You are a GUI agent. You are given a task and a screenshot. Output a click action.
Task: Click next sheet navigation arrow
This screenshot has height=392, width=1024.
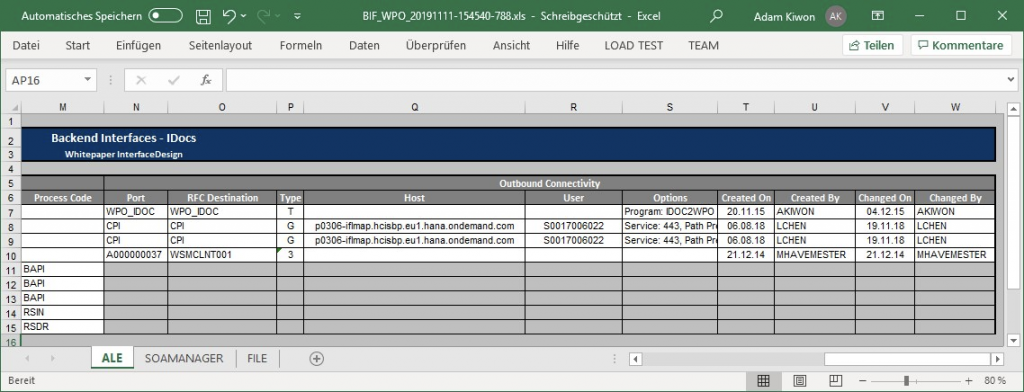pyautogui.click(x=52, y=359)
